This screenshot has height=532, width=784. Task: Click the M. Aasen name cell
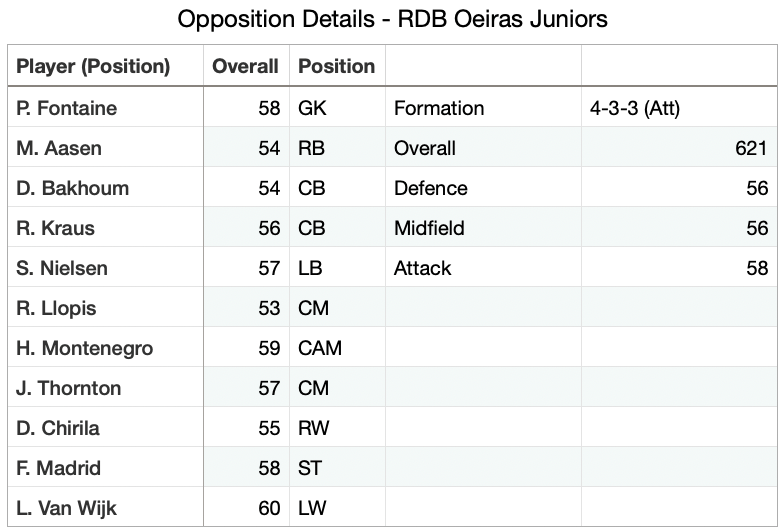coord(59,148)
